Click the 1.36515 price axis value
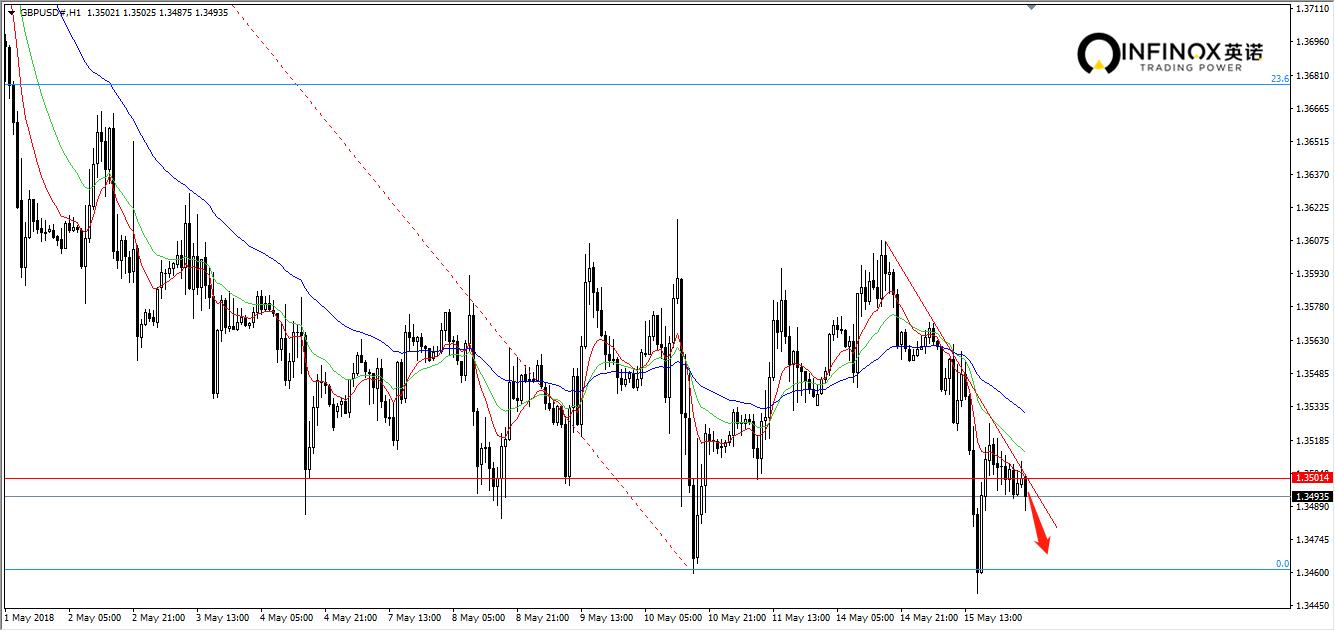The height and width of the screenshot is (631, 1335). (1312, 142)
